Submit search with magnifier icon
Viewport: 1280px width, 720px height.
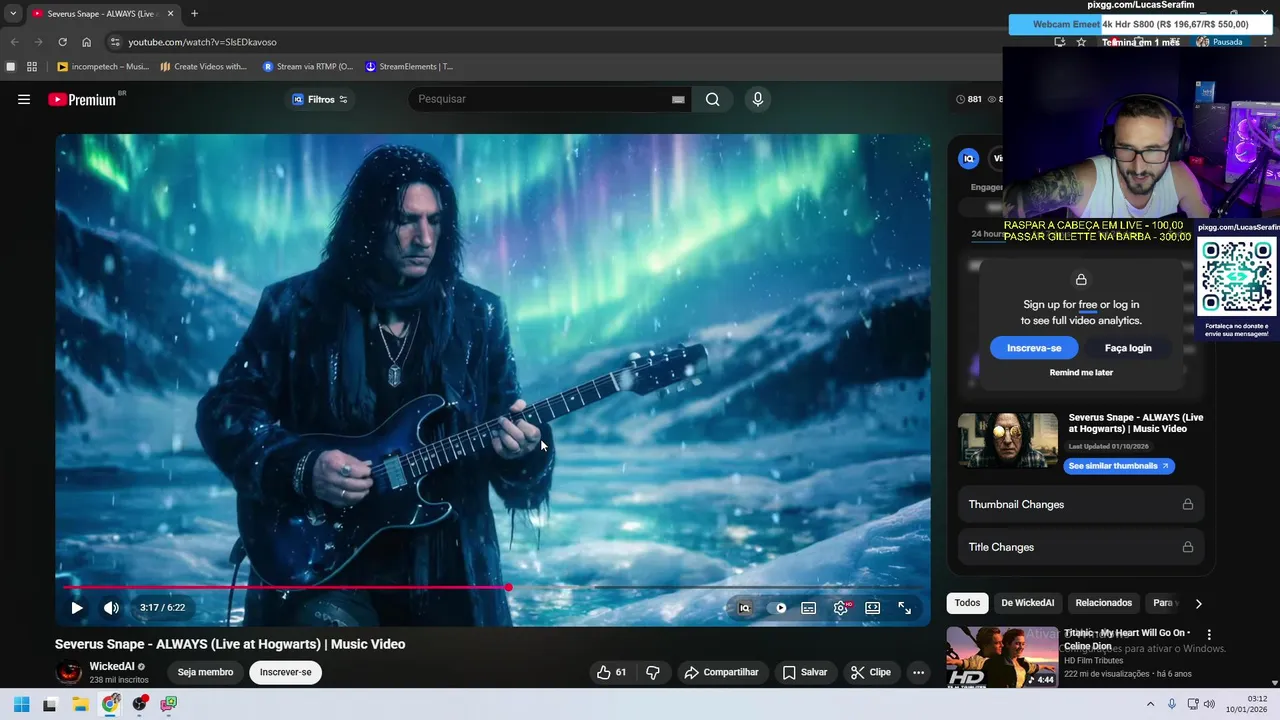(x=712, y=99)
